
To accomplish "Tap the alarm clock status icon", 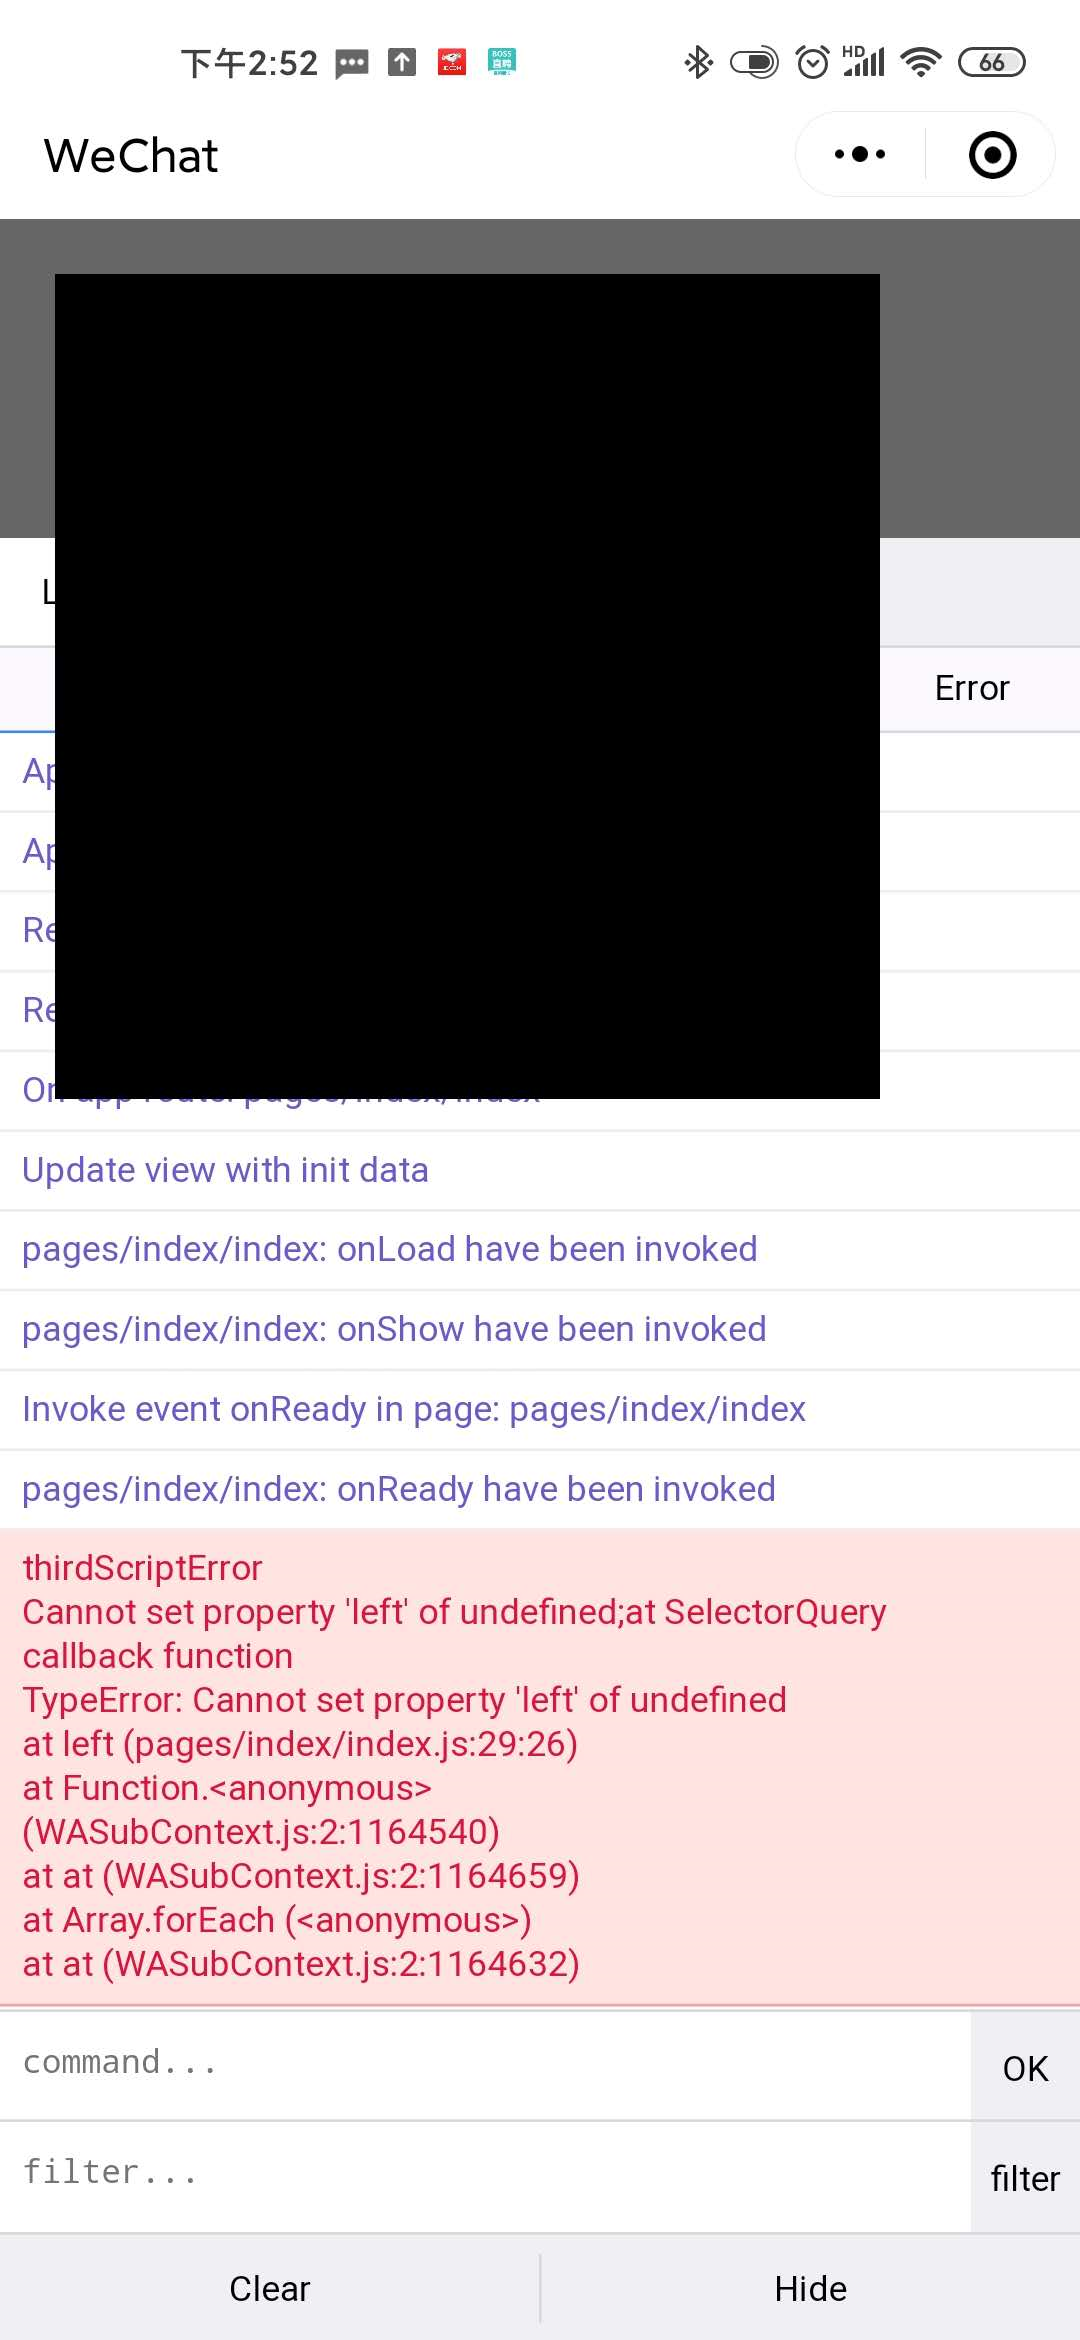I will (x=813, y=63).
